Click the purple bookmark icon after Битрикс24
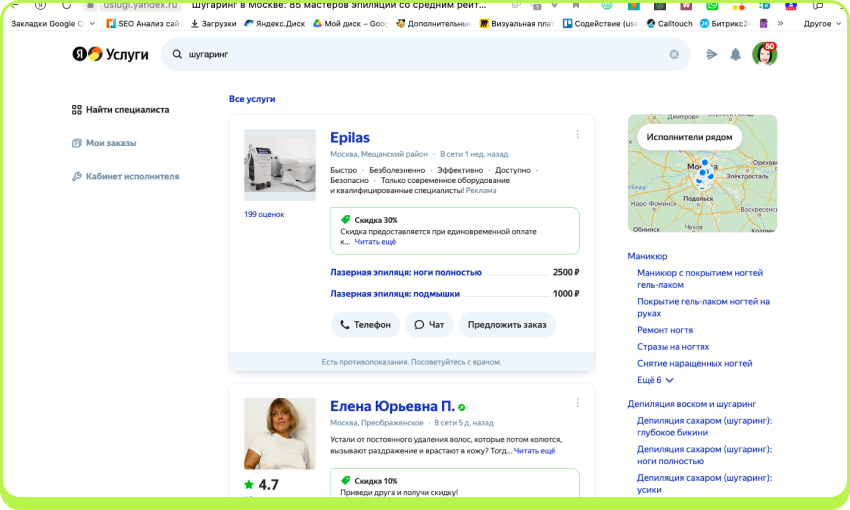The width and height of the screenshot is (850, 510). (x=763, y=24)
